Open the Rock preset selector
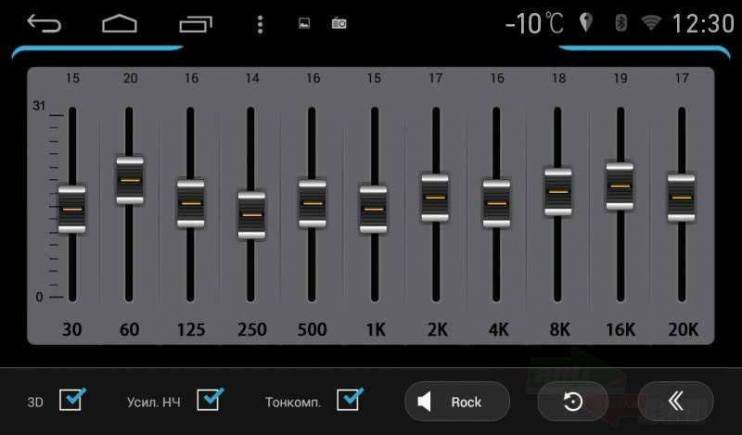Screen dimensions: 742x435 click(457, 401)
